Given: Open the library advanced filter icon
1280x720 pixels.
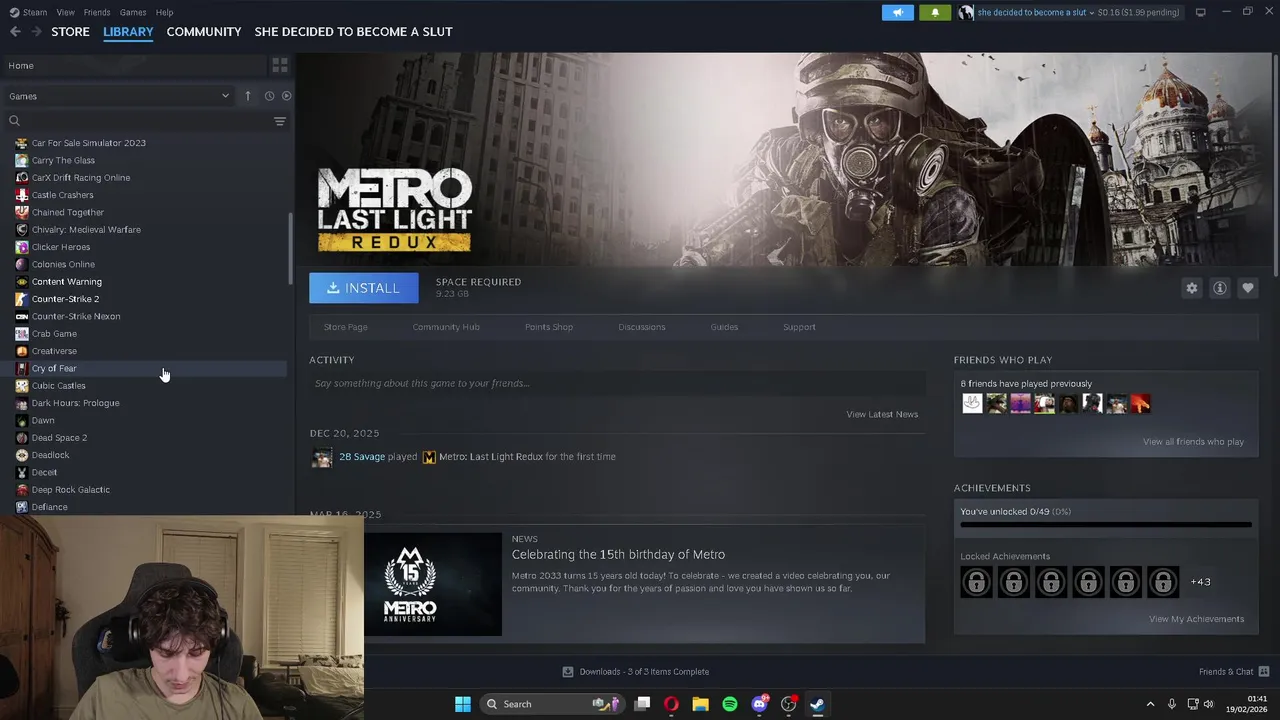Looking at the screenshot, I should coord(280,121).
